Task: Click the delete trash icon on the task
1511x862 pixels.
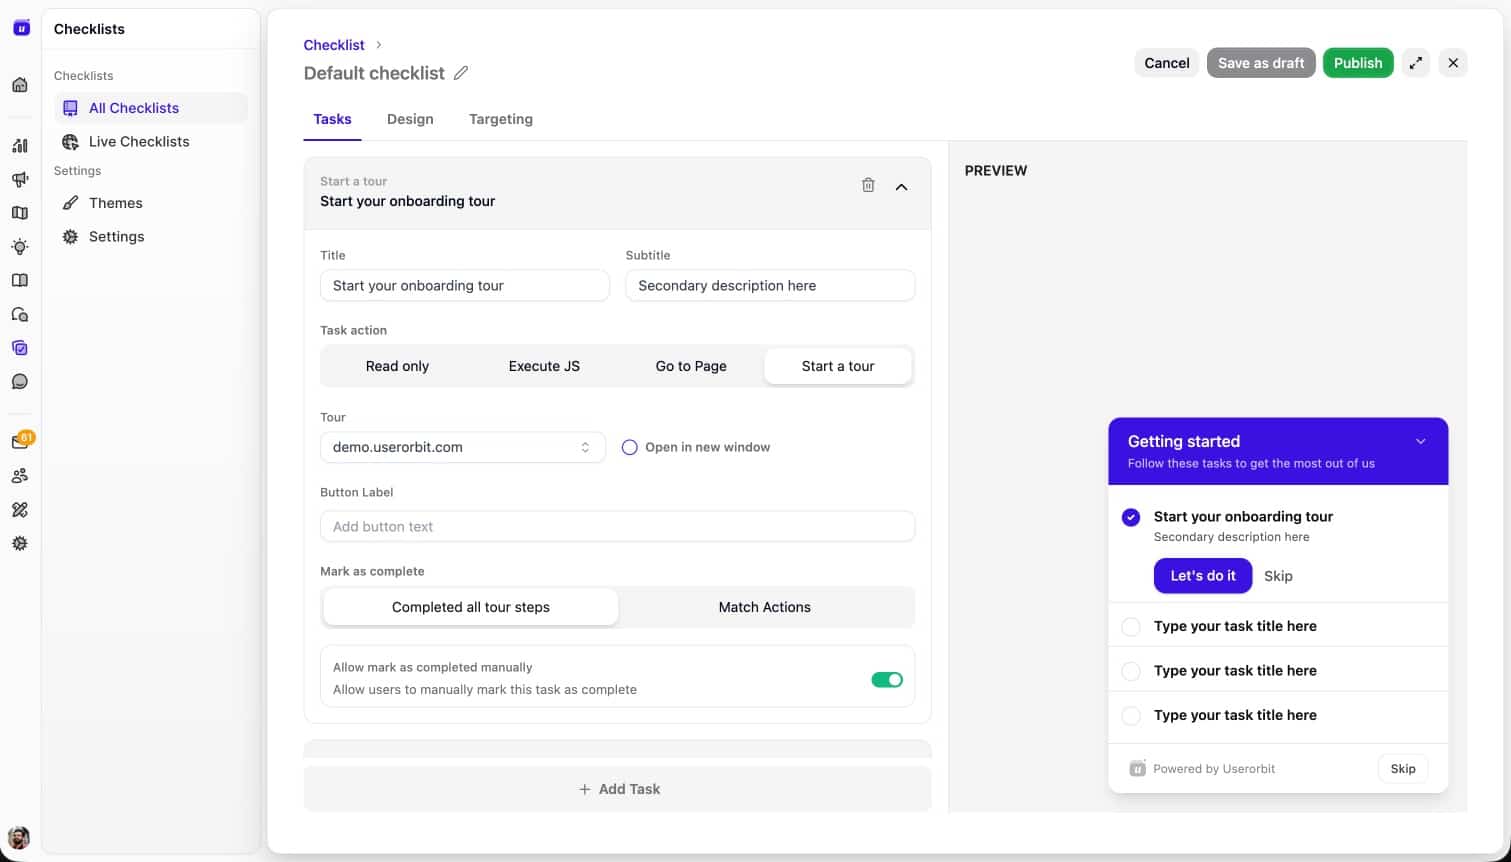Action: point(868,185)
